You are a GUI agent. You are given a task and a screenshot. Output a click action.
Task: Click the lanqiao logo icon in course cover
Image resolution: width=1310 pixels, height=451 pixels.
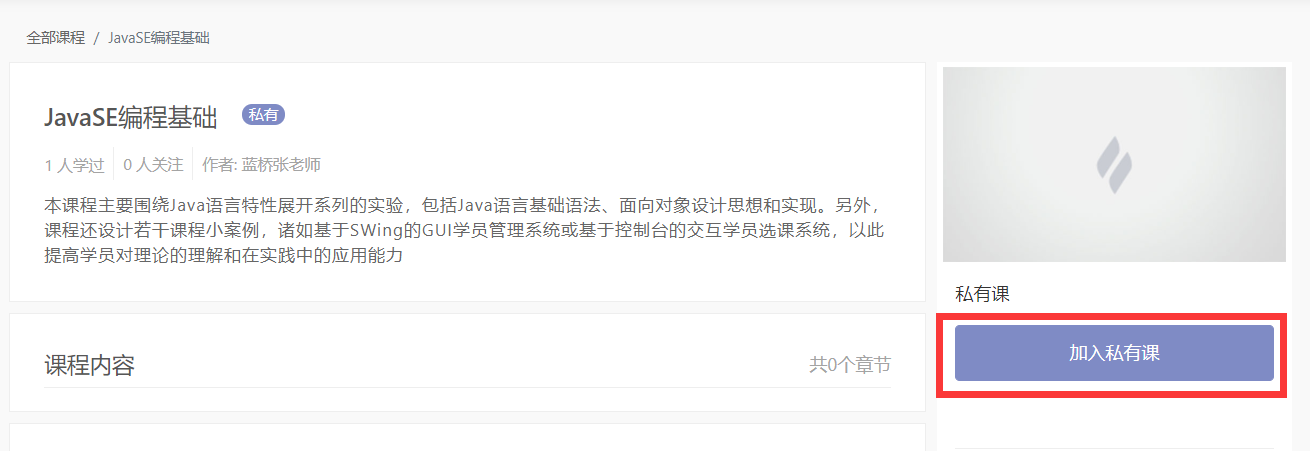coord(1114,165)
